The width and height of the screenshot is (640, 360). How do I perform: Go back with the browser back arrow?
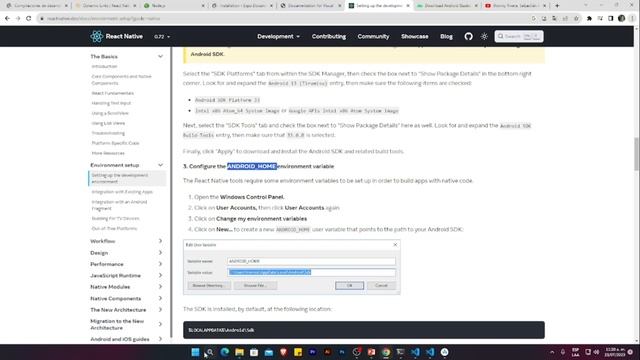pos(7,18)
